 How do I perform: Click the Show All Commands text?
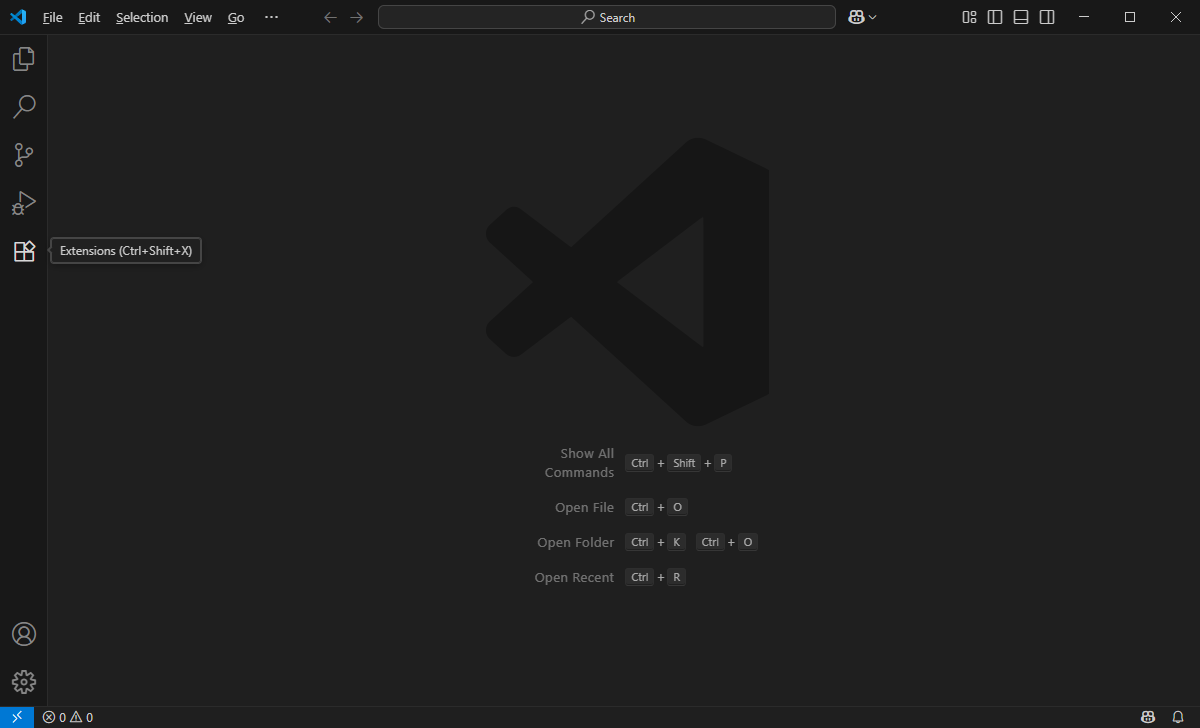tap(579, 463)
